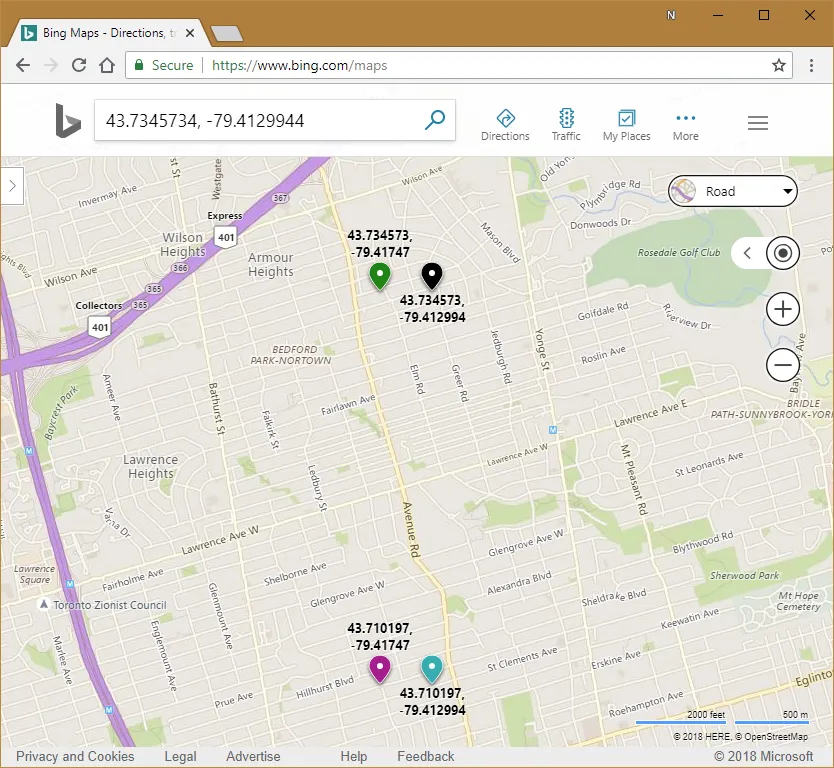Click the Highway 401 Express shield
This screenshot has width=834, height=768.
tap(226, 237)
